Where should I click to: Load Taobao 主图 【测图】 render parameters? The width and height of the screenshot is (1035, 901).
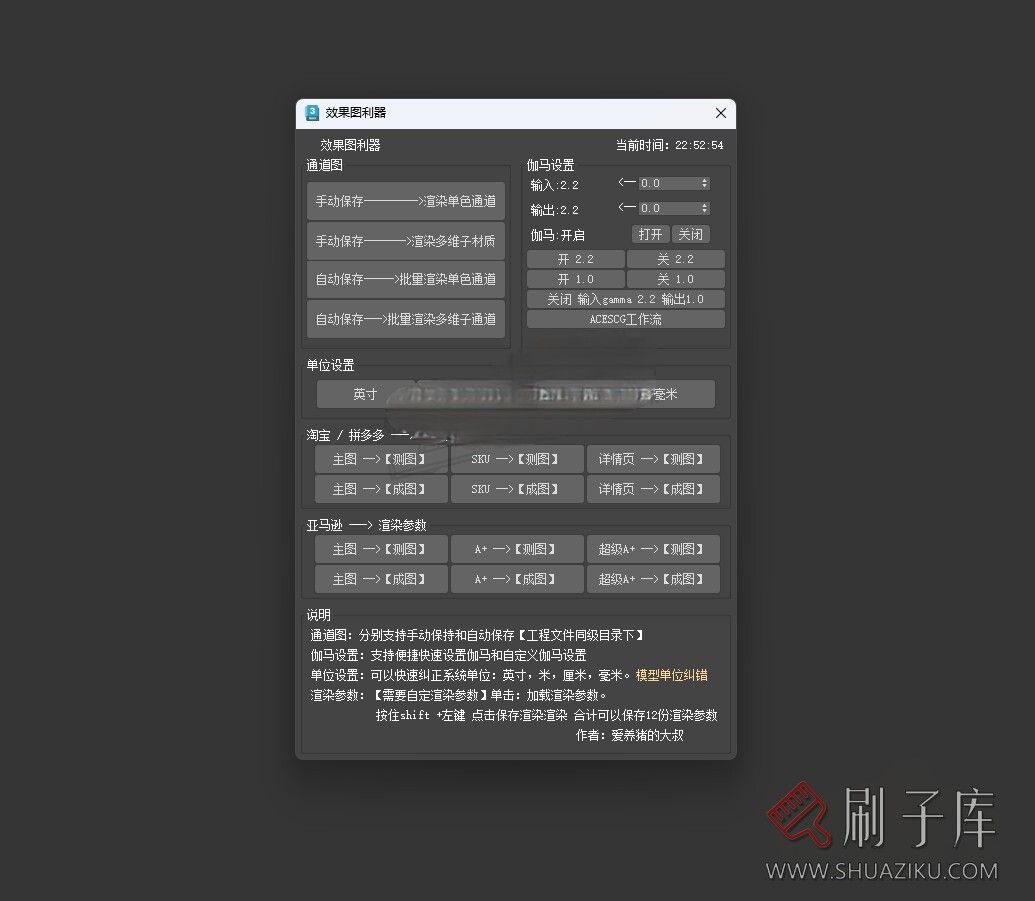pos(381,459)
